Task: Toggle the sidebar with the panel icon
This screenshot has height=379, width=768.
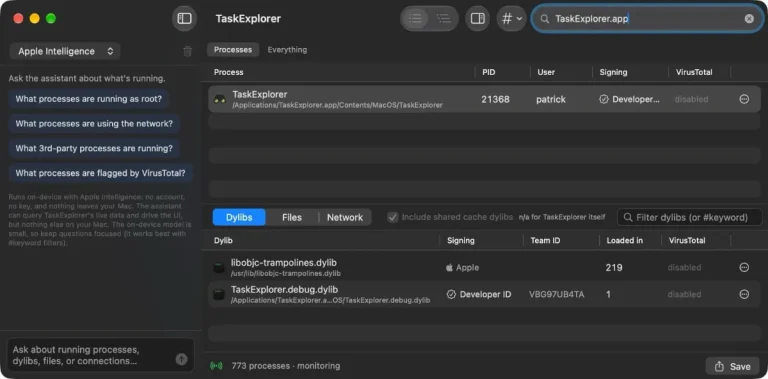Action: coord(184,19)
